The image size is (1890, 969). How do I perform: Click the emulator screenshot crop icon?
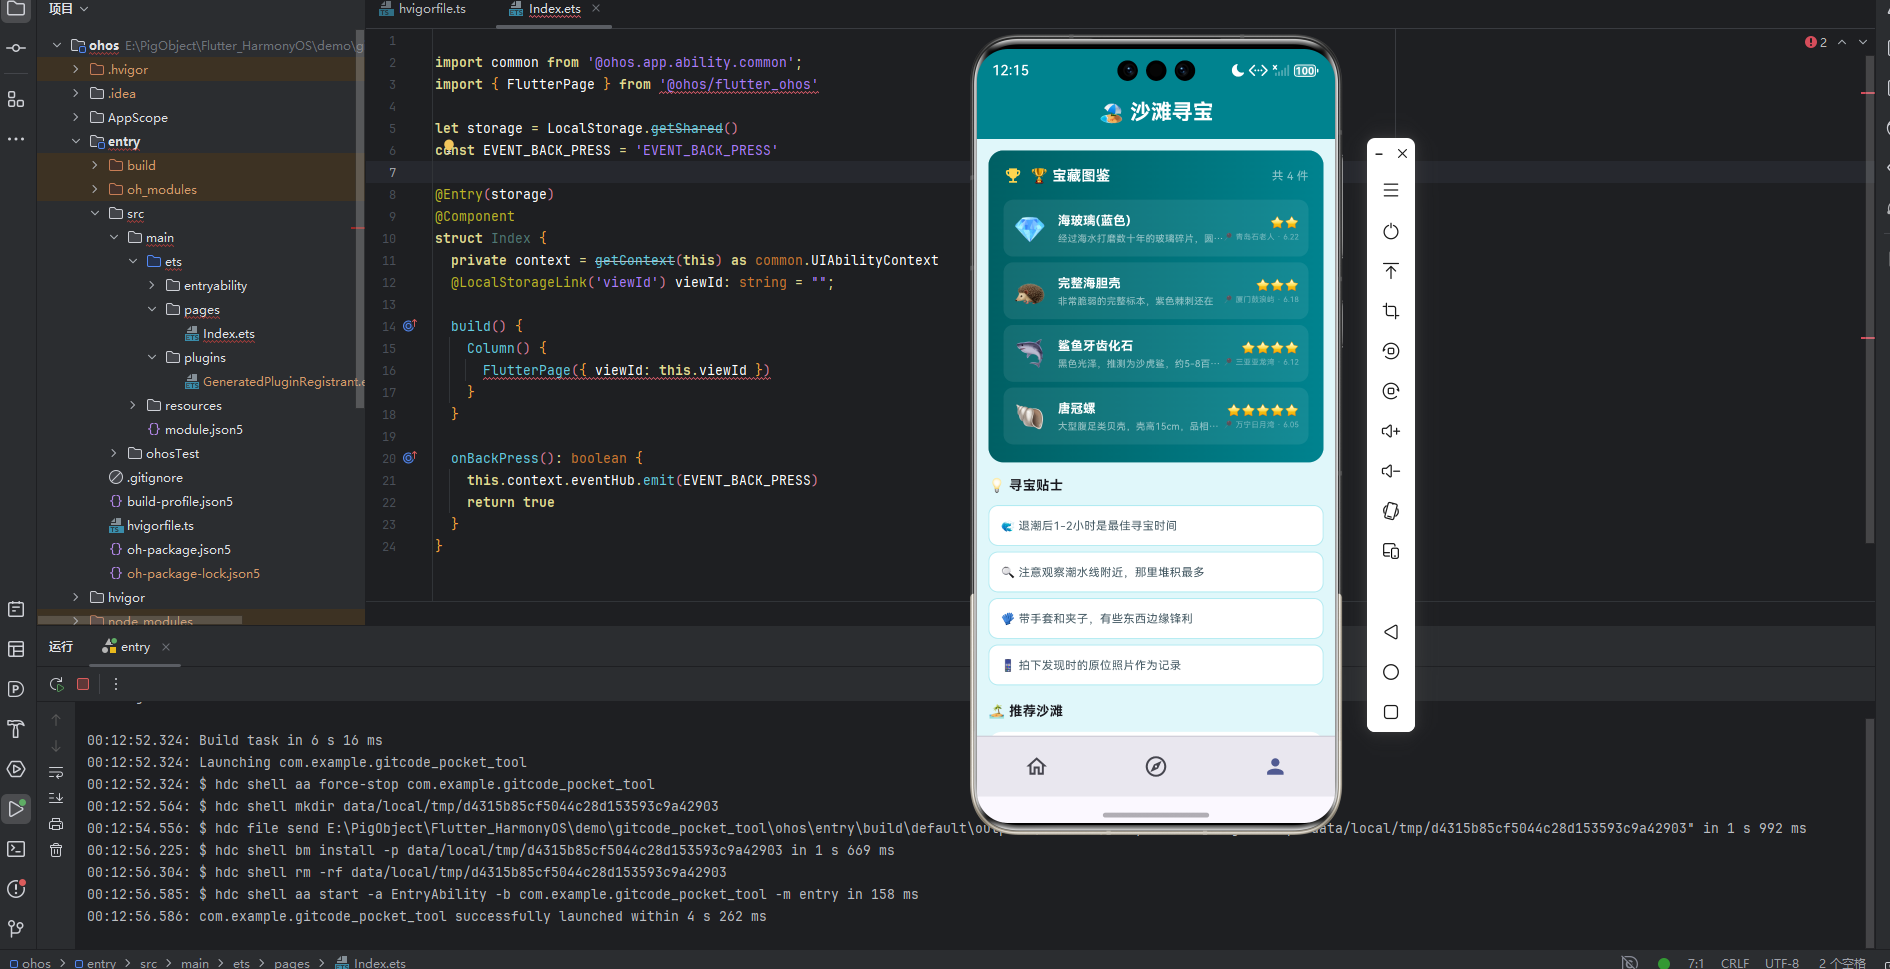click(1391, 311)
